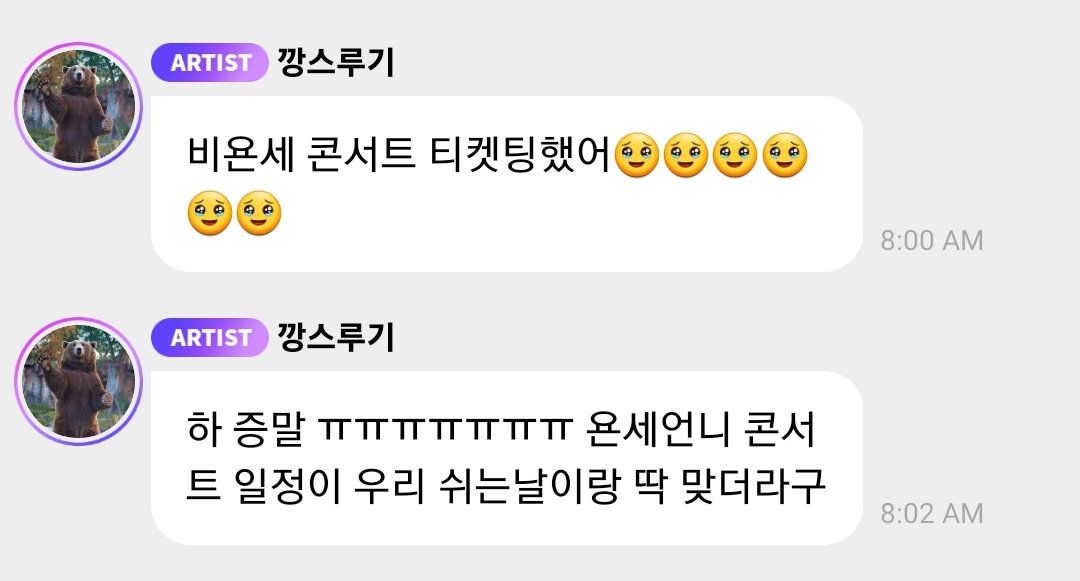Viewport: 1080px width, 581px height.
Task: Click second teary emoji on the top row
Action: pos(686,155)
